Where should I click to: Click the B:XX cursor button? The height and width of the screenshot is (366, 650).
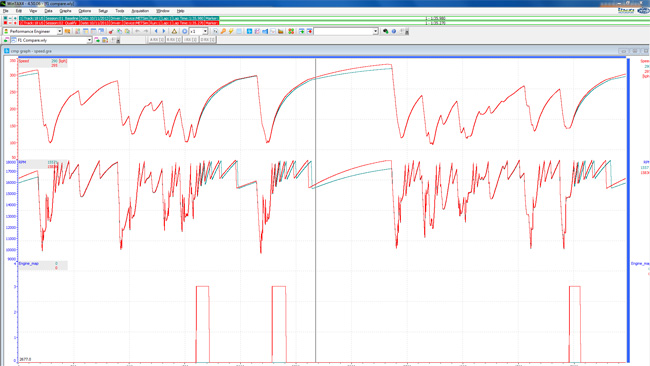(173, 40)
